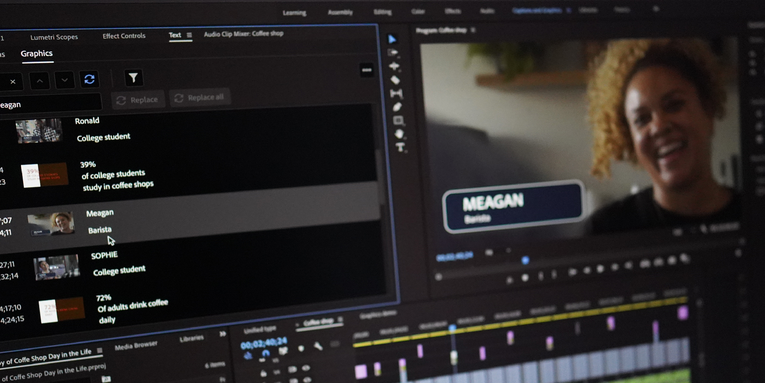Screen dimensions: 765x383
Task: Select the Type tool
Action: pyautogui.click(x=401, y=147)
